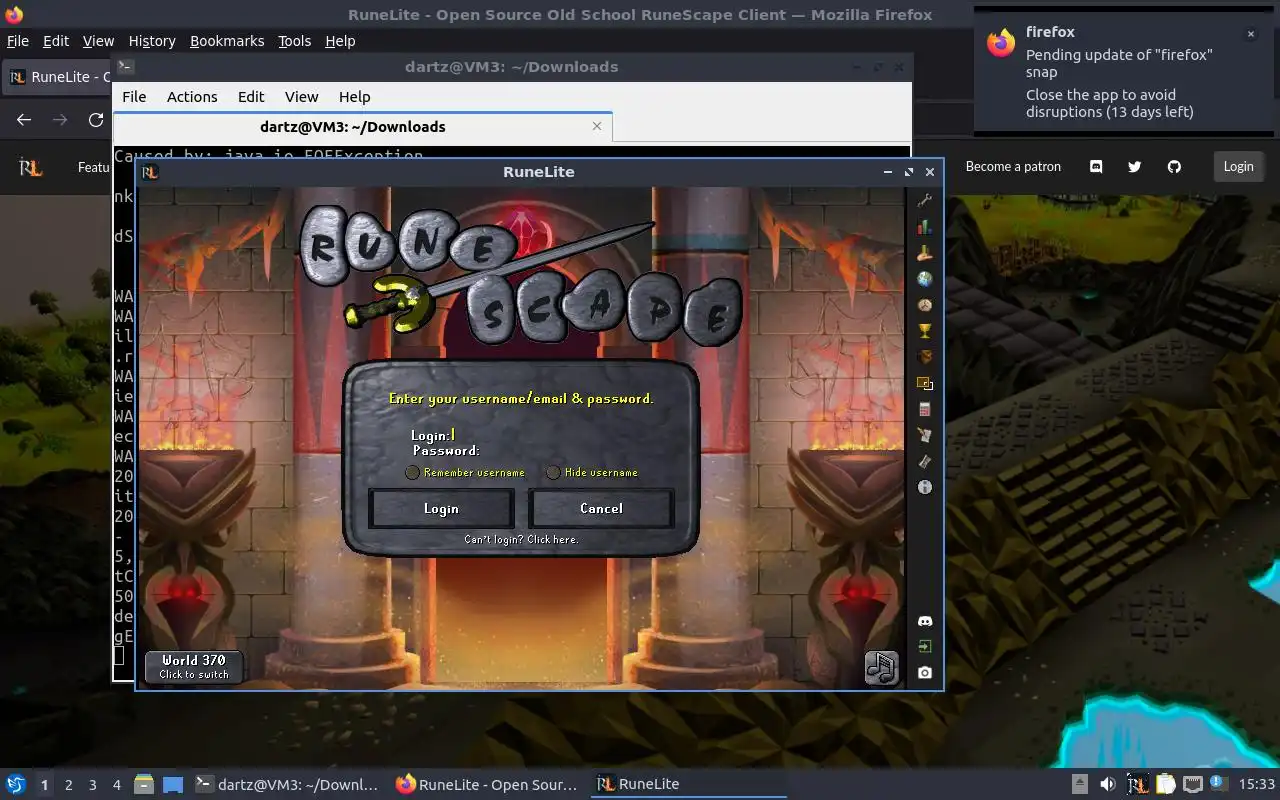Open the Firefox Tools menu
Image resolution: width=1280 pixels, height=800 pixels.
click(295, 41)
